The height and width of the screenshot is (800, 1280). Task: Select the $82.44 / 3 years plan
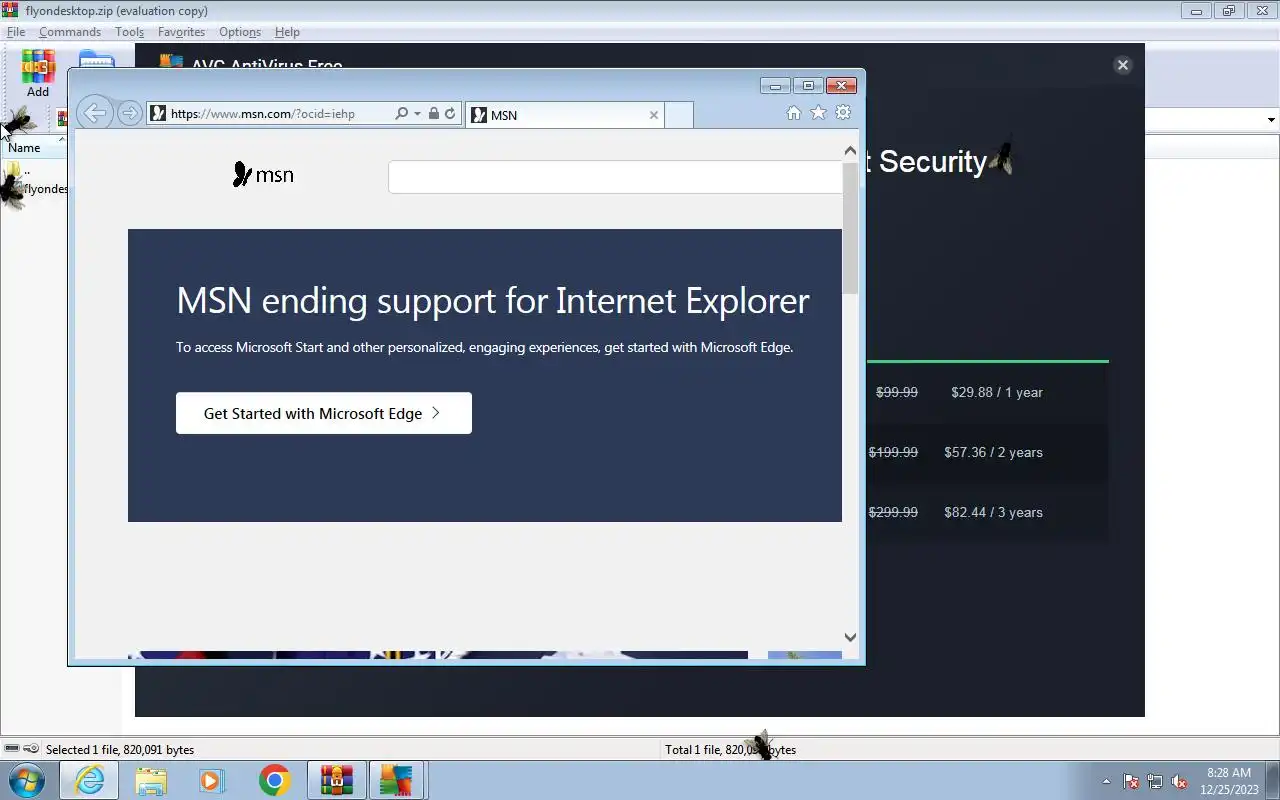point(993,512)
